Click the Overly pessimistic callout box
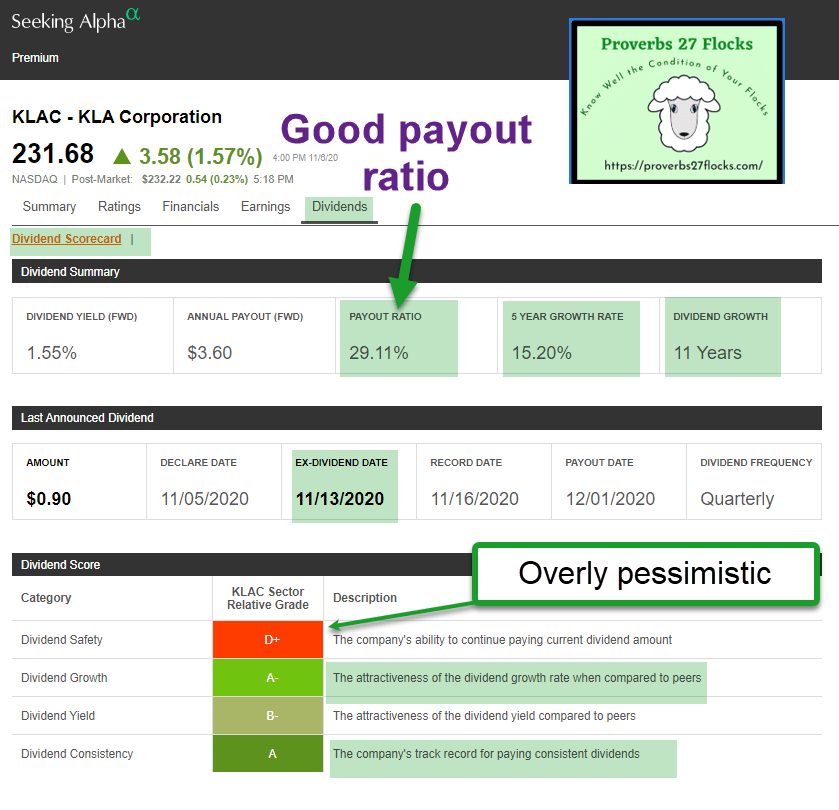839x810 pixels. 645,574
